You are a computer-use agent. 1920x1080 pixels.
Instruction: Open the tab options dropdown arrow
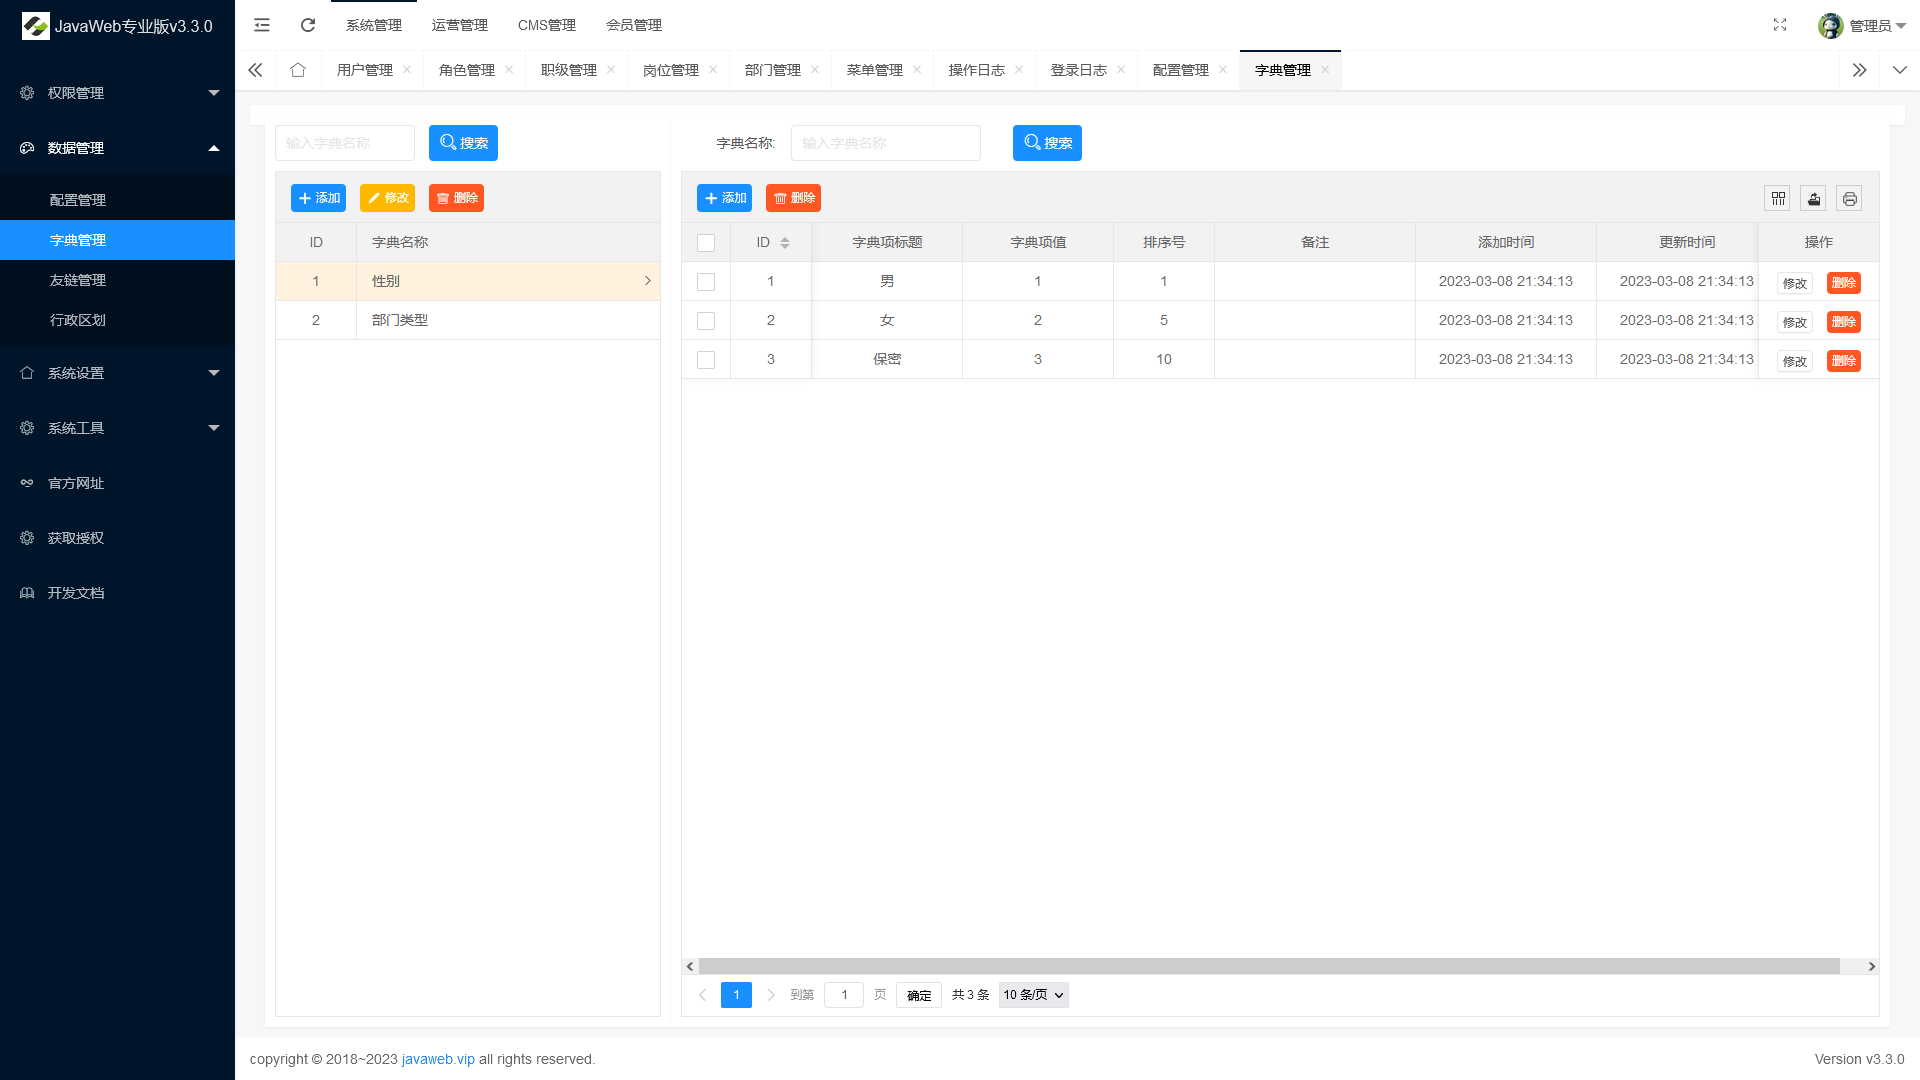[x=1900, y=70]
